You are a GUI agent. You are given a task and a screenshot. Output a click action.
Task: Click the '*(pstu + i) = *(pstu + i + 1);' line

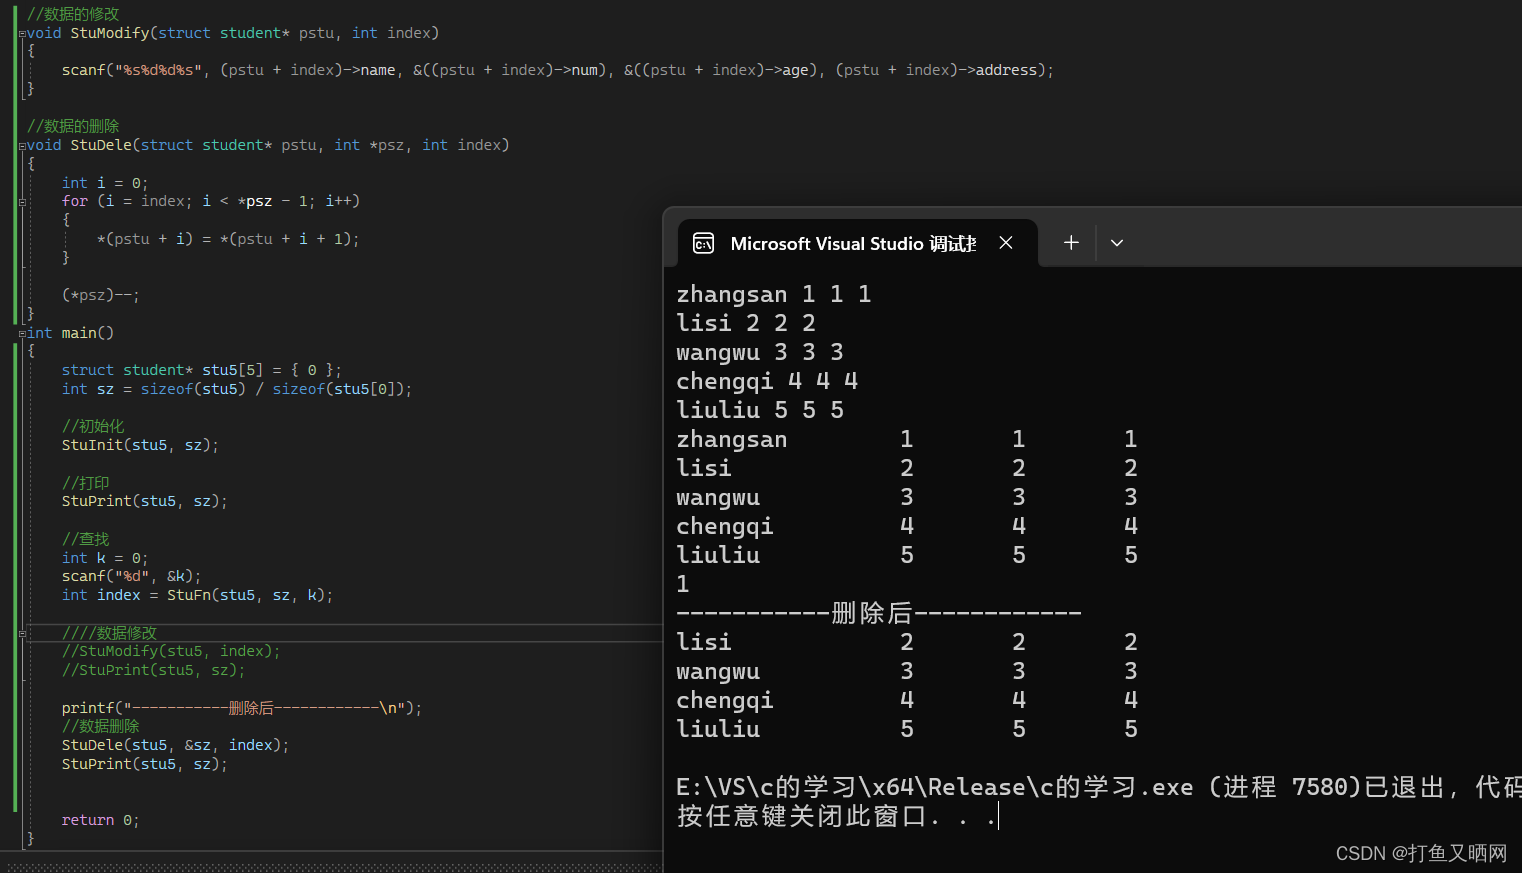[228, 239]
